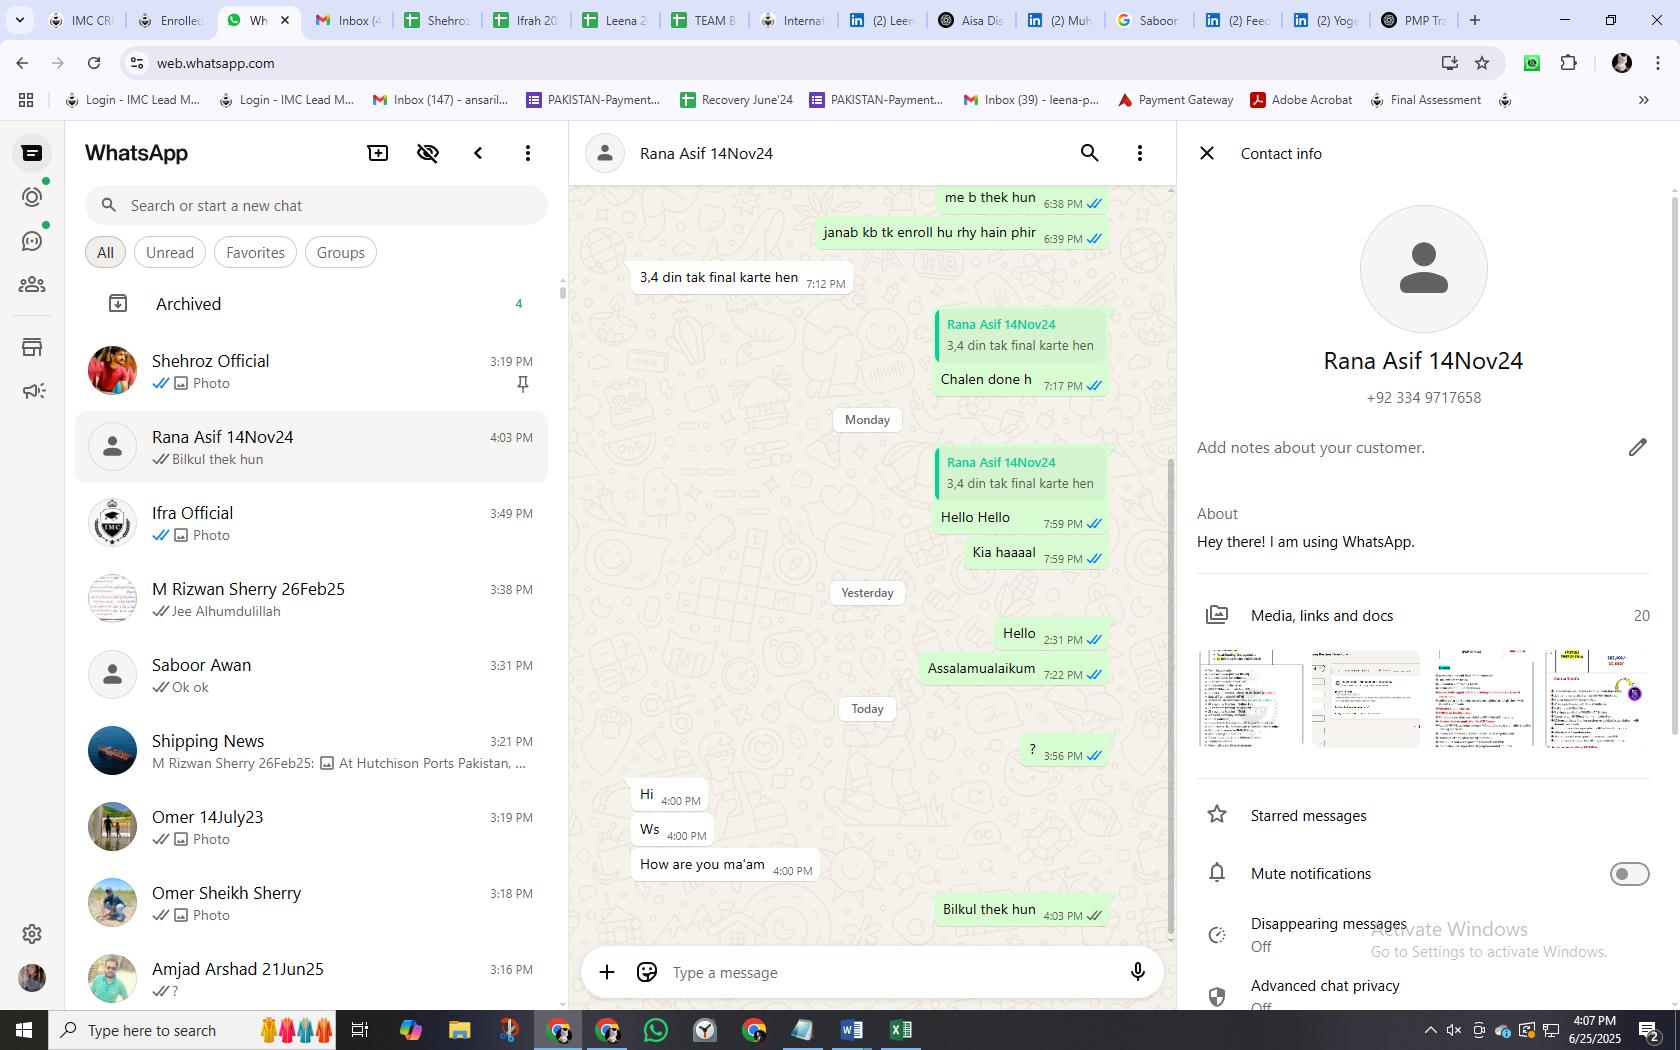This screenshot has height=1050, width=1680.
Task: Open browser tab search dropdown
Action: tap(19, 20)
